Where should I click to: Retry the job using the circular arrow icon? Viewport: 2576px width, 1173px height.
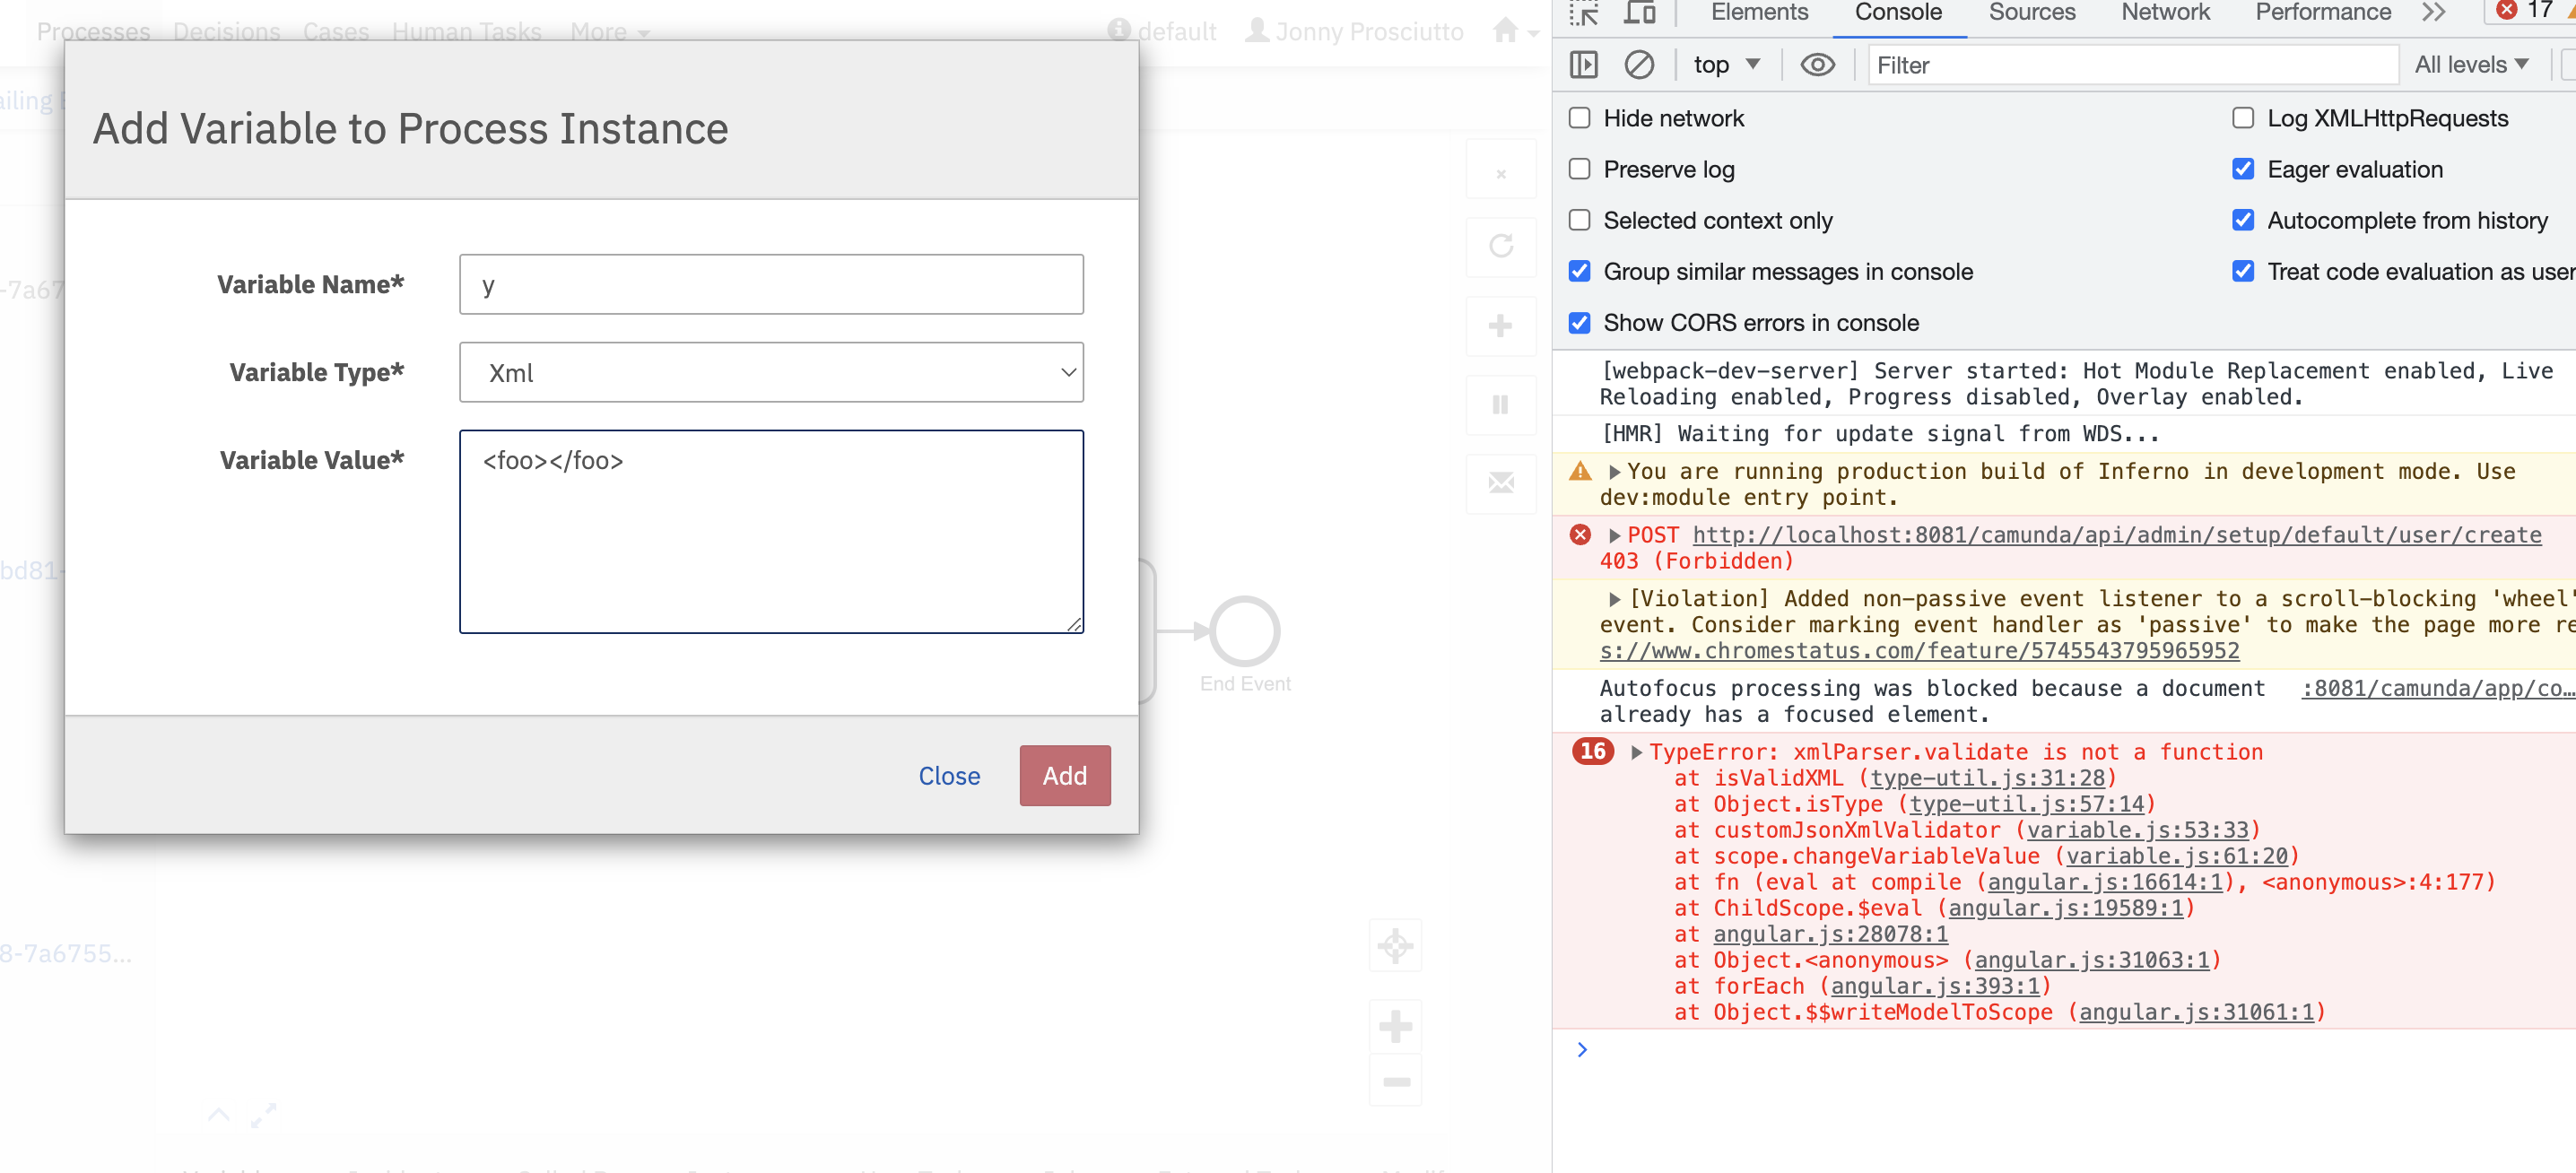tap(1501, 247)
